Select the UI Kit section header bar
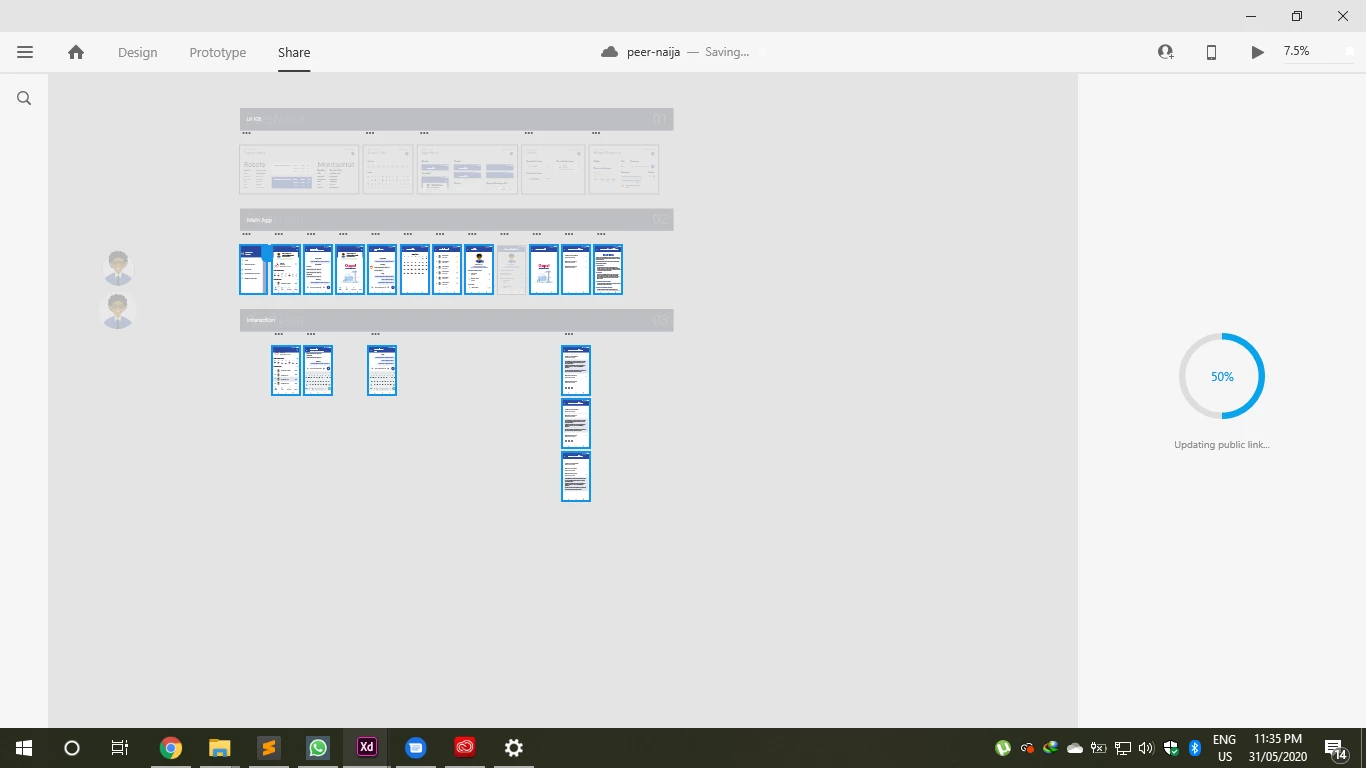The image size is (1366, 768). [456, 119]
